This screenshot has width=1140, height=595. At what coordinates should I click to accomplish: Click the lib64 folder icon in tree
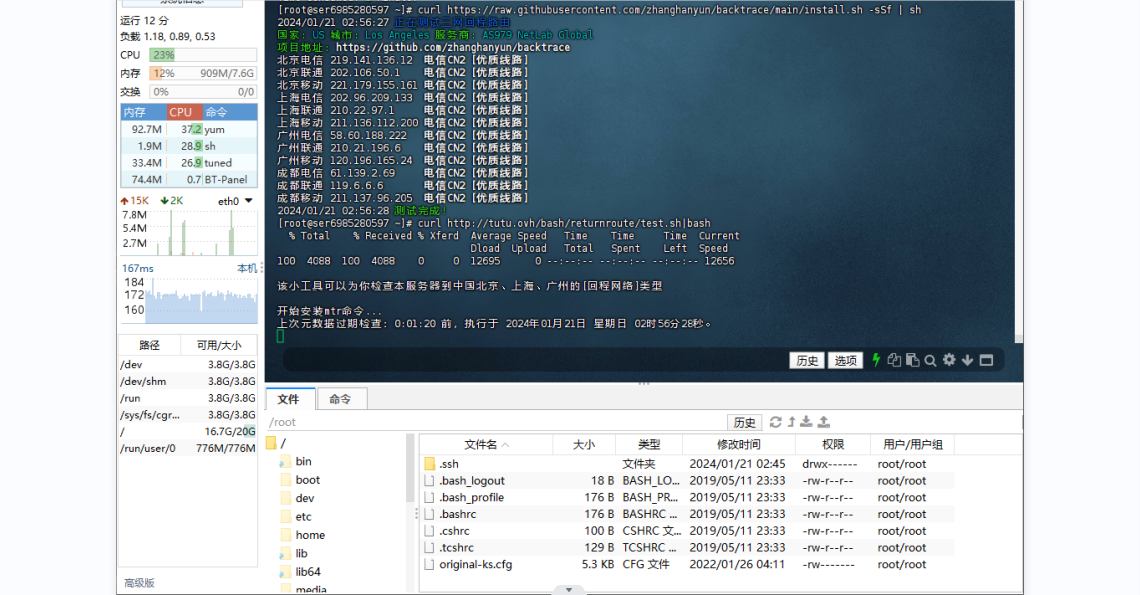pyautogui.click(x=285, y=572)
